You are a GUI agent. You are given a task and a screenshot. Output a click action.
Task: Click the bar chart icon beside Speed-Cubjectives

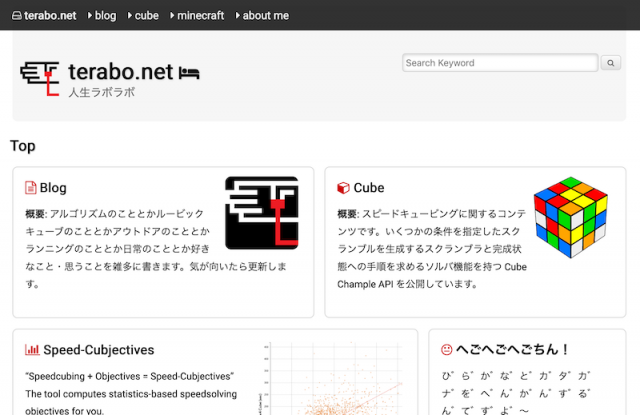[32, 350]
